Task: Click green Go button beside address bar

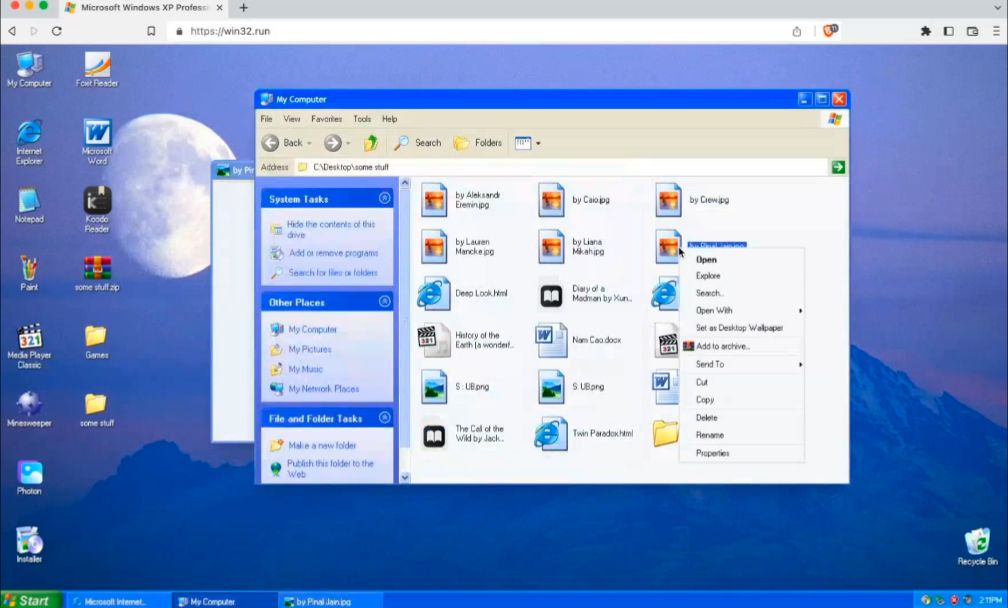Action: (838, 167)
